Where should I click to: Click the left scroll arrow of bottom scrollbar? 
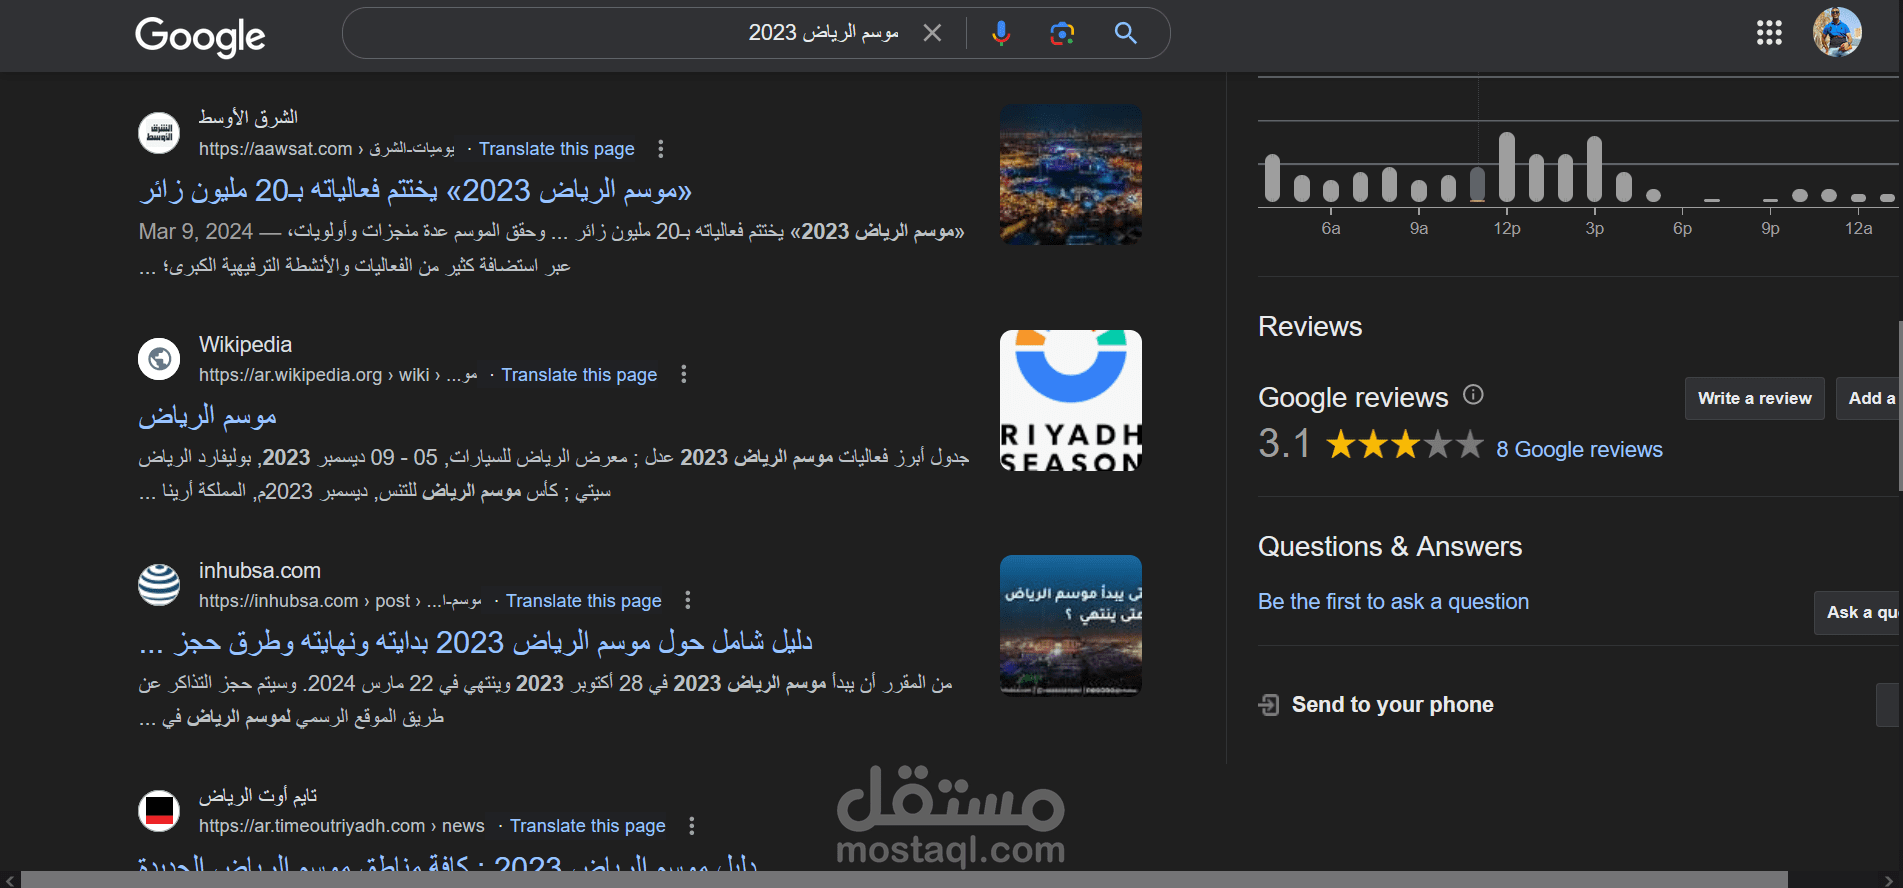[9, 880]
